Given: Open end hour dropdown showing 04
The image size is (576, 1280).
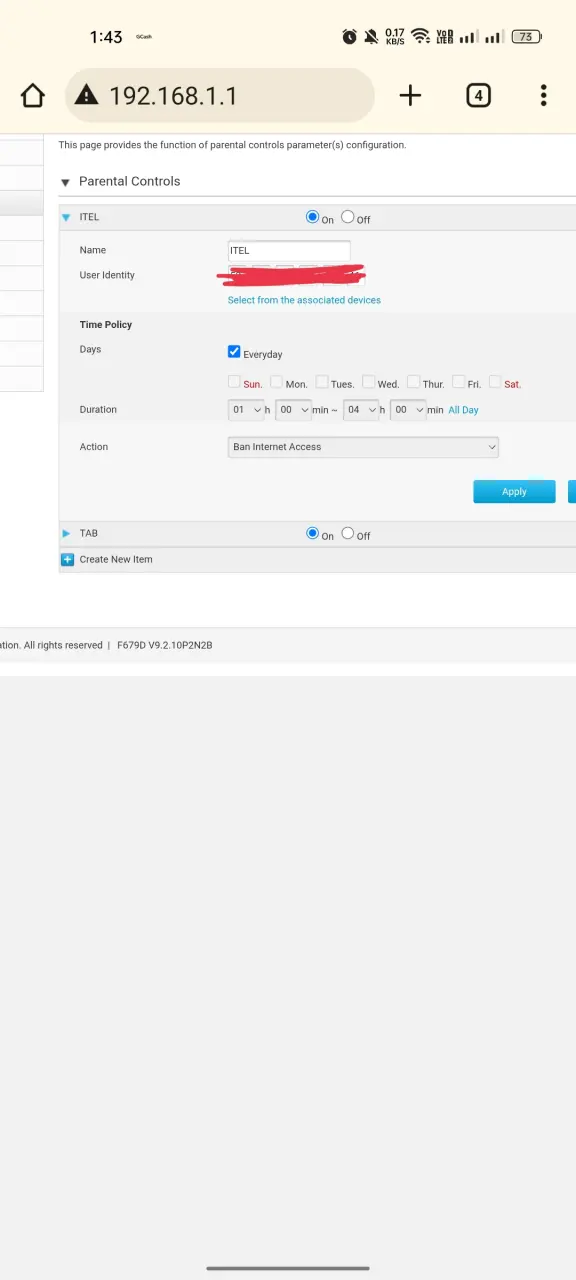Looking at the screenshot, I should pos(361,410).
